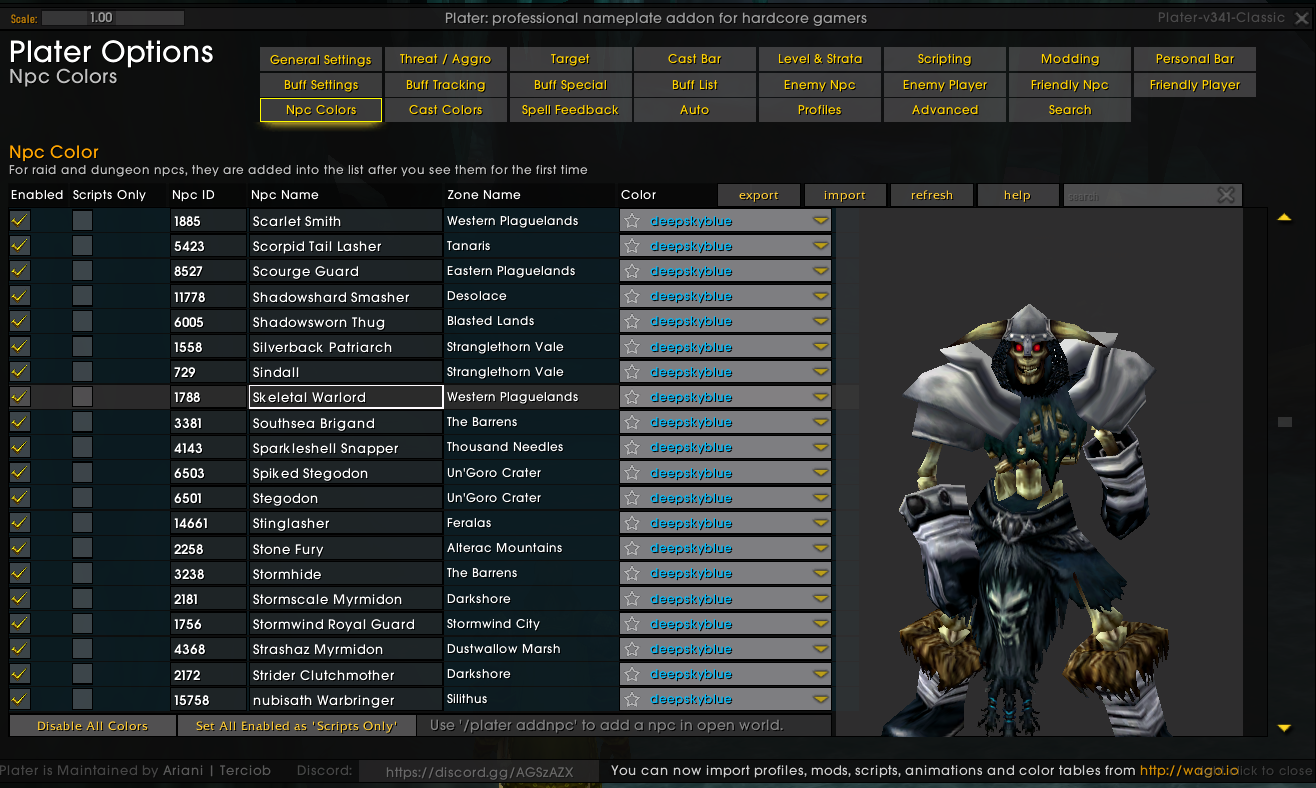Open color dropdown for Scorpid Tail Lasher
The width and height of the screenshot is (1316, 788).
point(820,246)
